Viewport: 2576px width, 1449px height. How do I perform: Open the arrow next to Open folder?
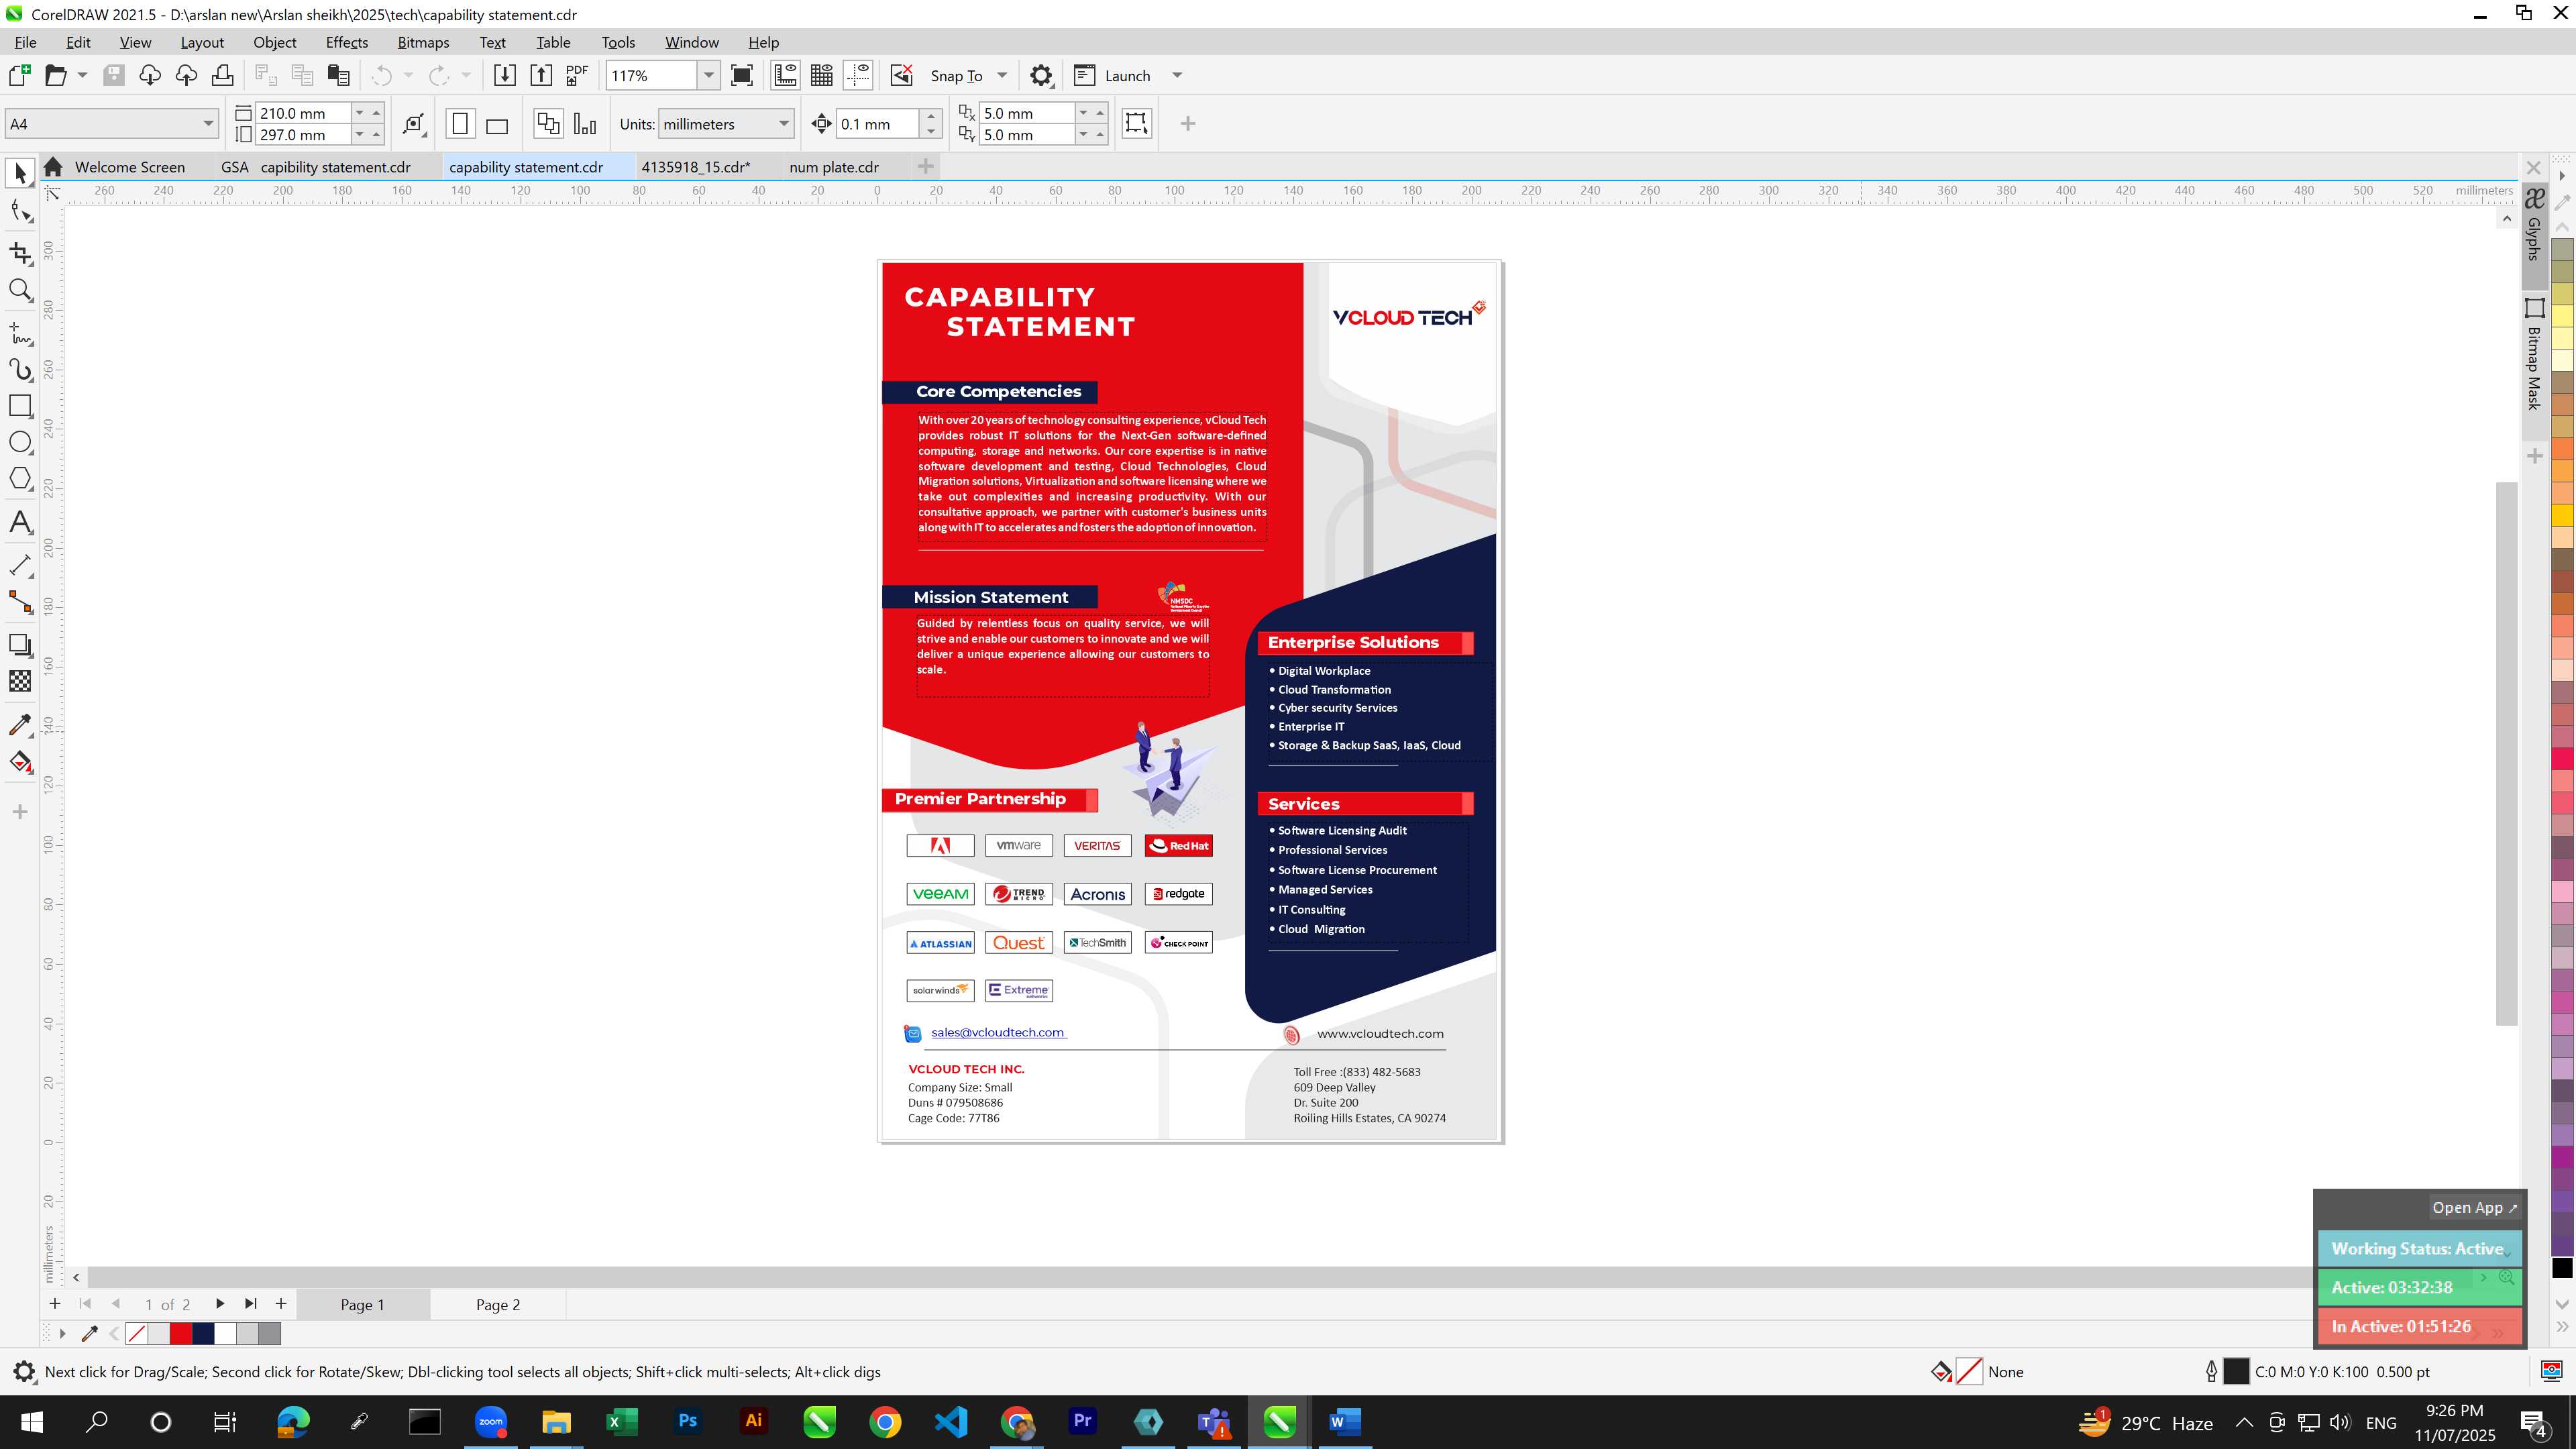(82, 75)
